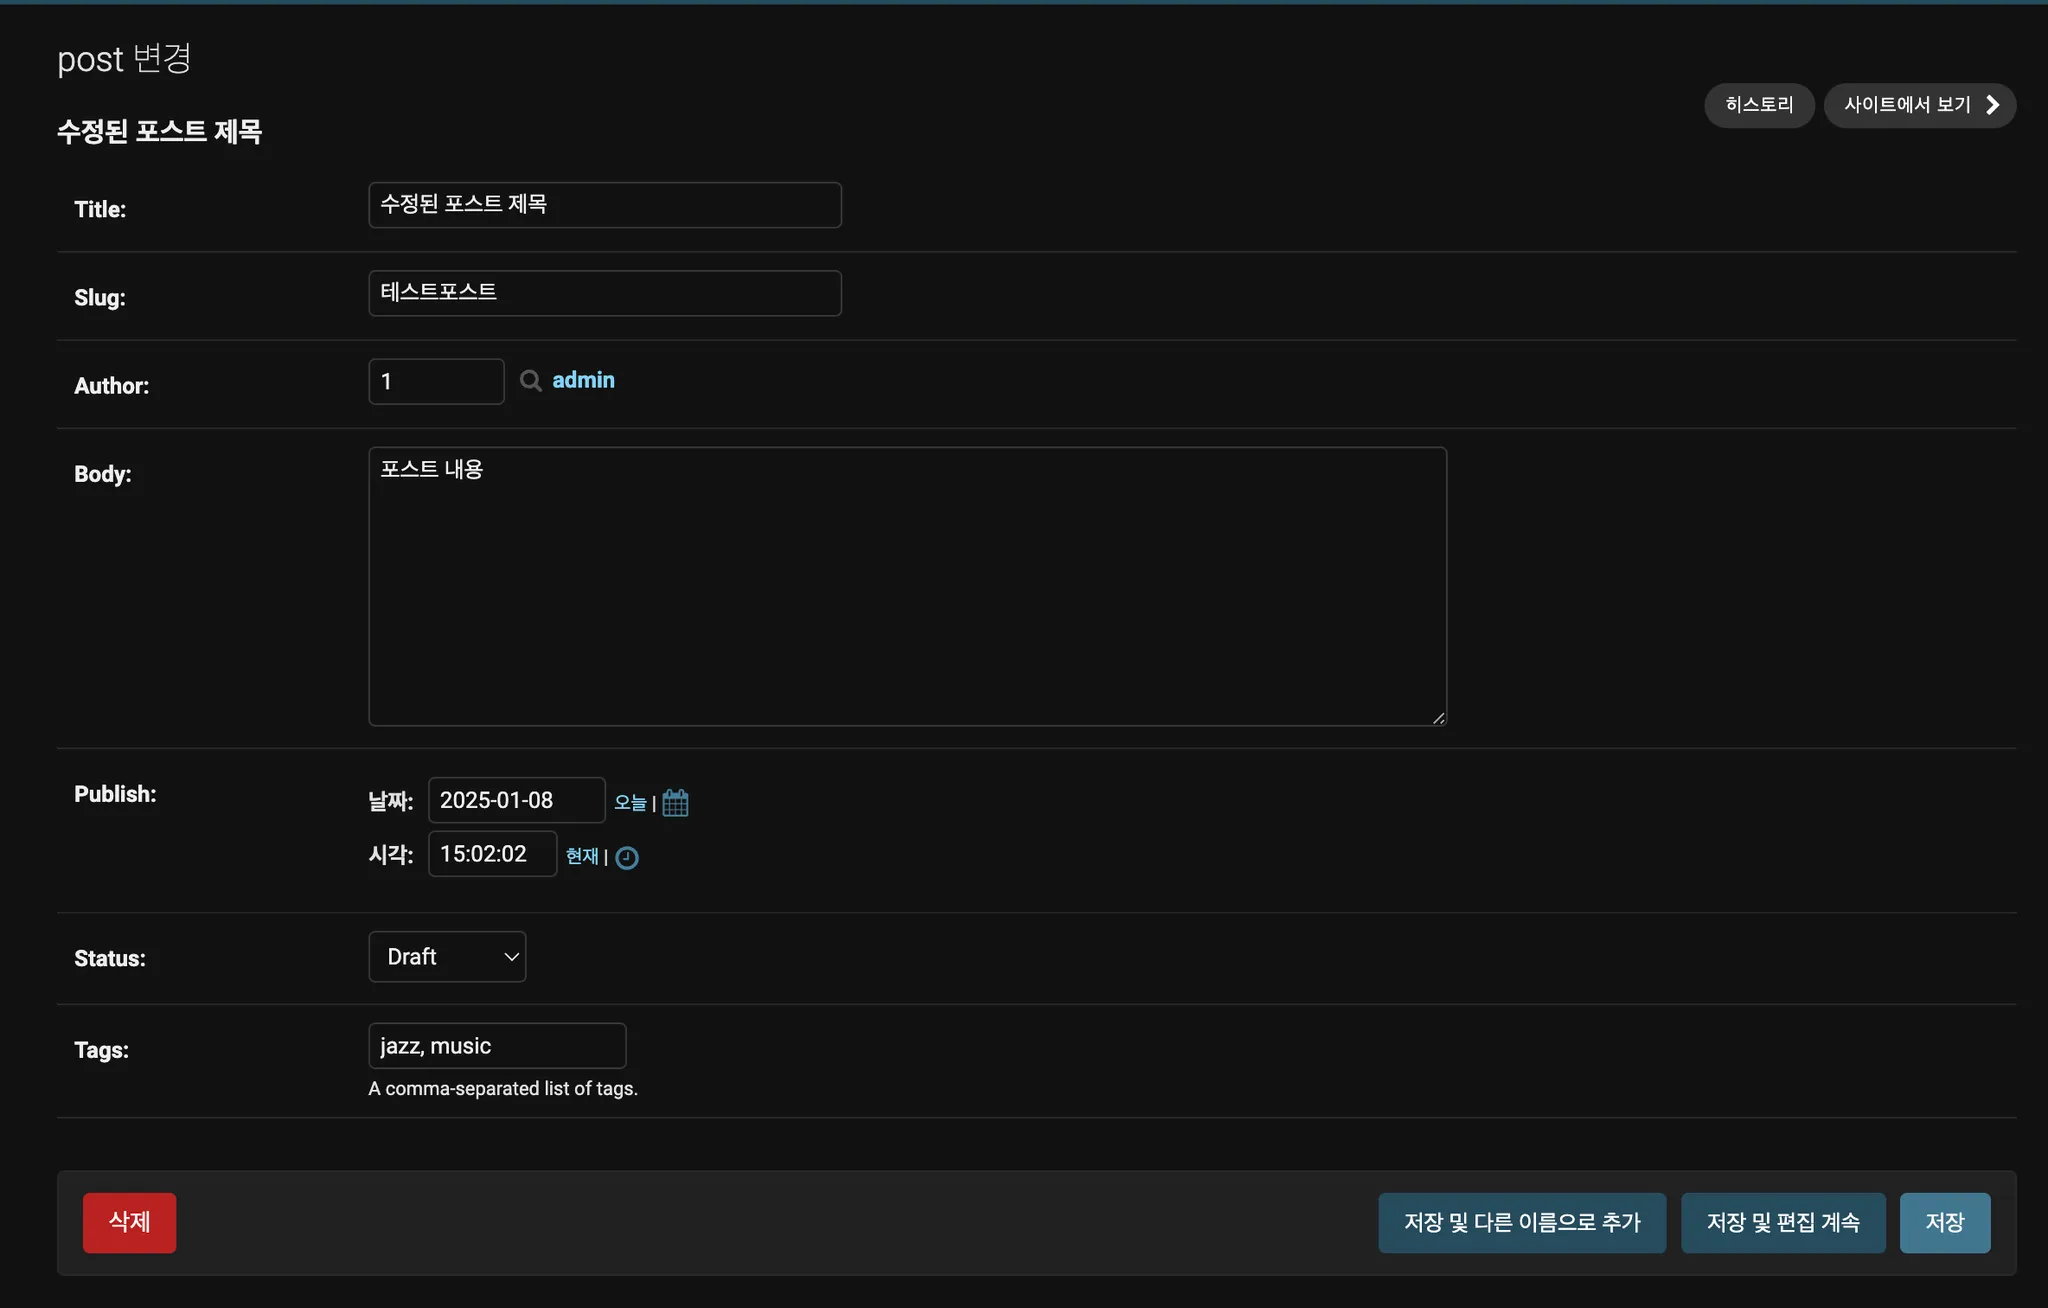
Task: Edit the Tags field jazz, music
Action: point(497,1046)
